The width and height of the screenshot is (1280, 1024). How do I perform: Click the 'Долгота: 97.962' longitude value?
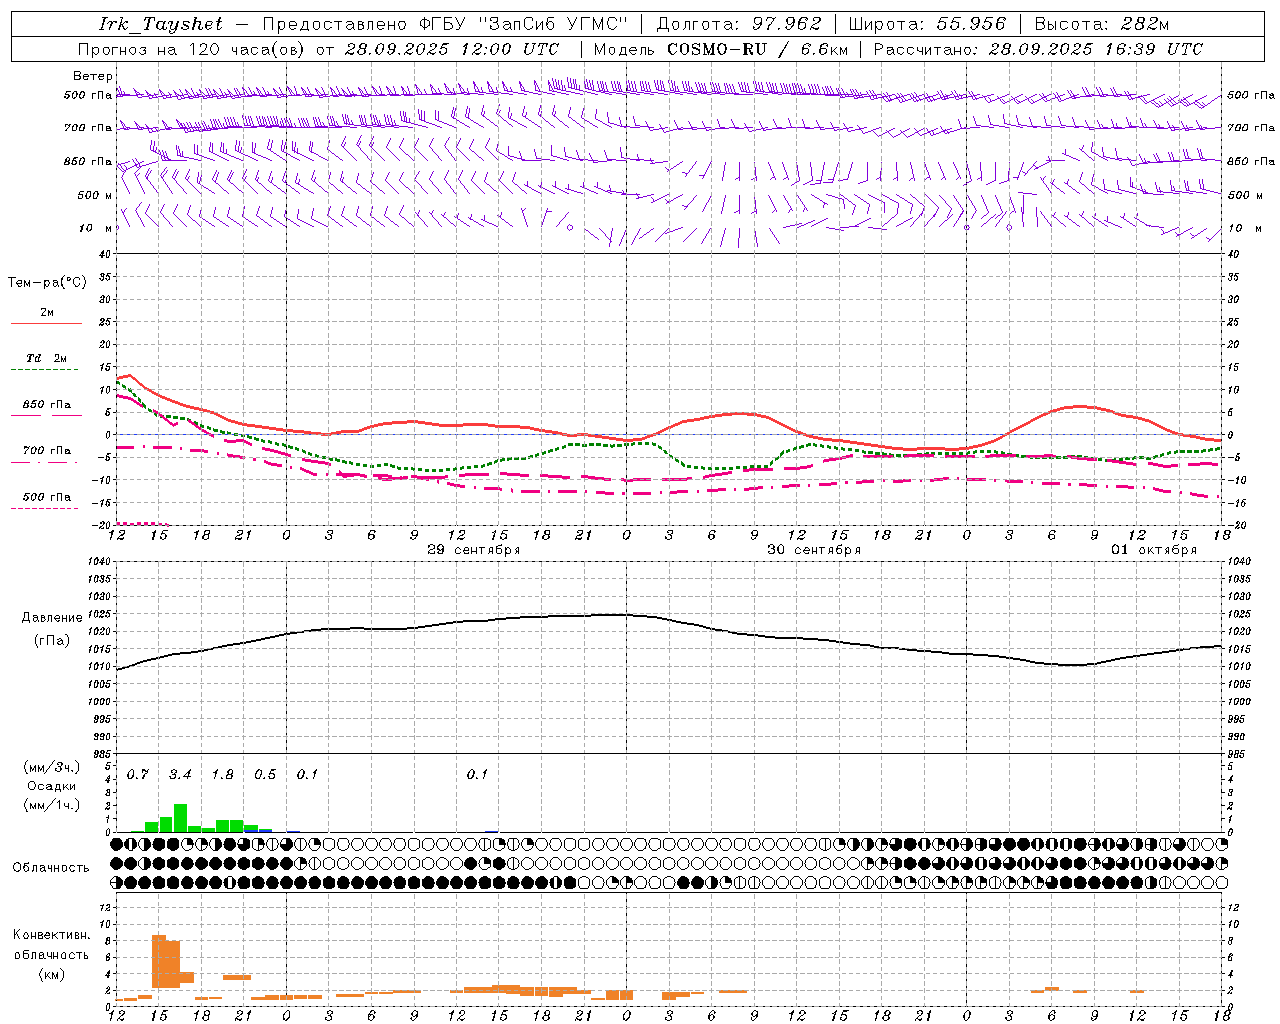[x=739, y=24]
